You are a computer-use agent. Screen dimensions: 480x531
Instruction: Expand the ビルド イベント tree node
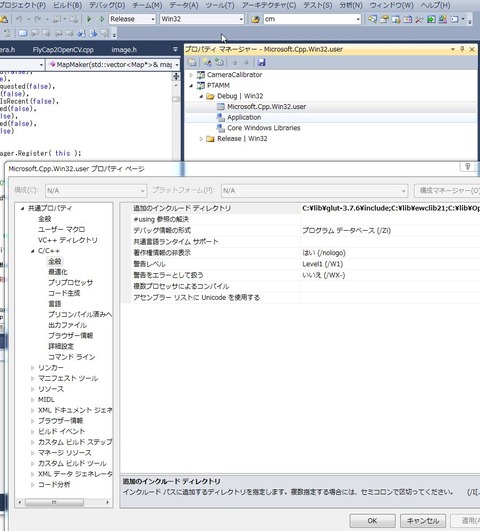click(x=33, y=432)
